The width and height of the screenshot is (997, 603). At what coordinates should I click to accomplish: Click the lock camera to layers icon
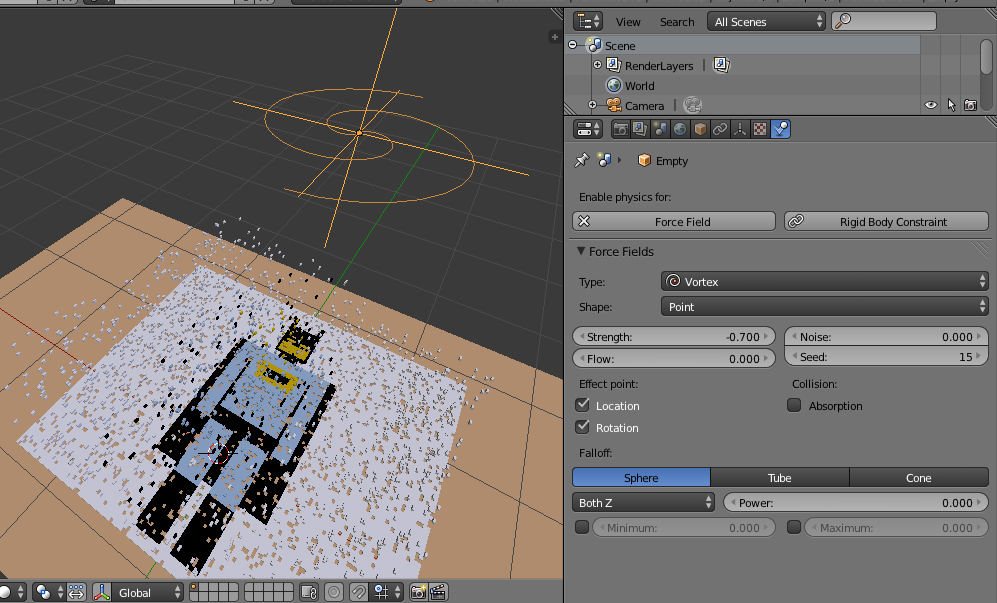(309, 592)
